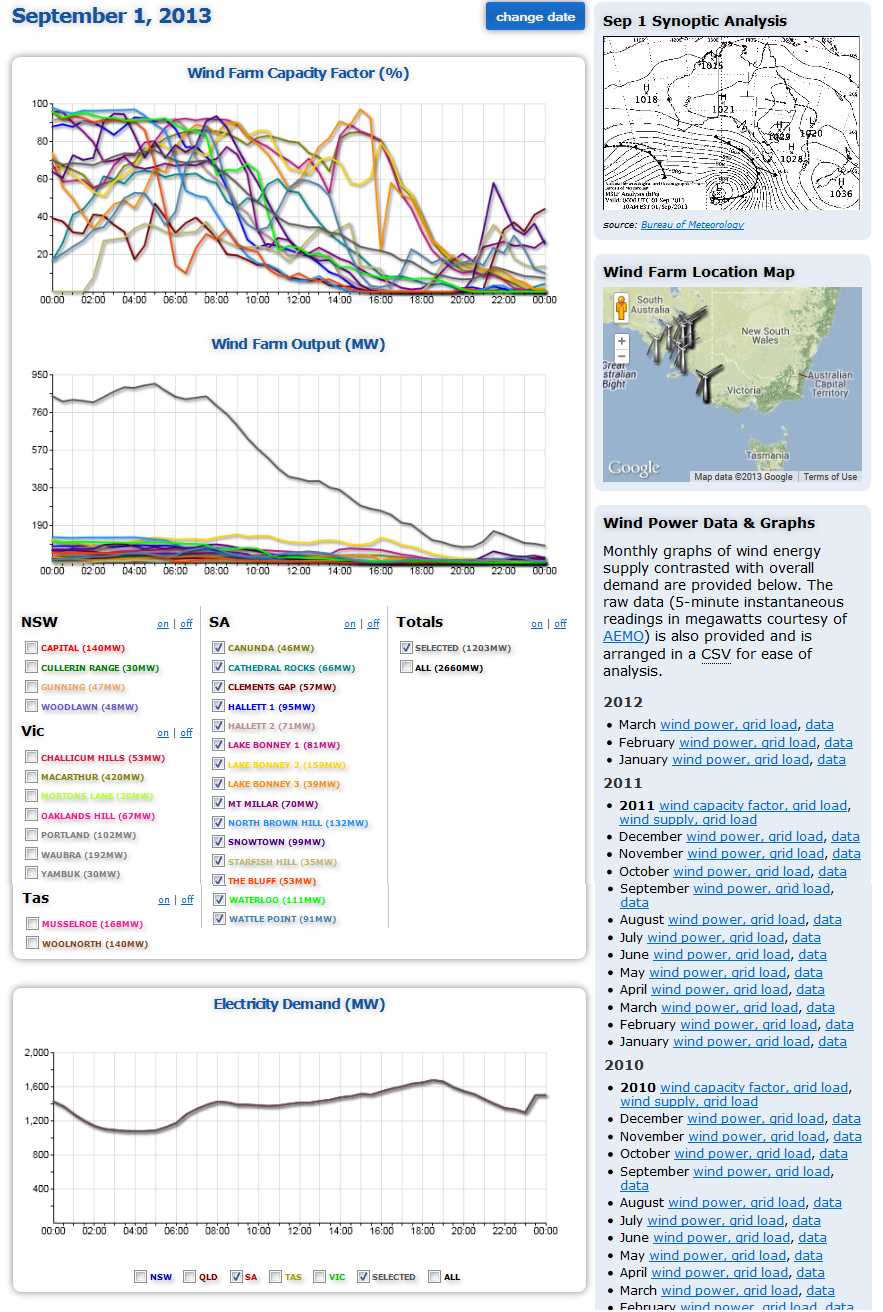Zoom in on the wind farm map

[621, 341]
